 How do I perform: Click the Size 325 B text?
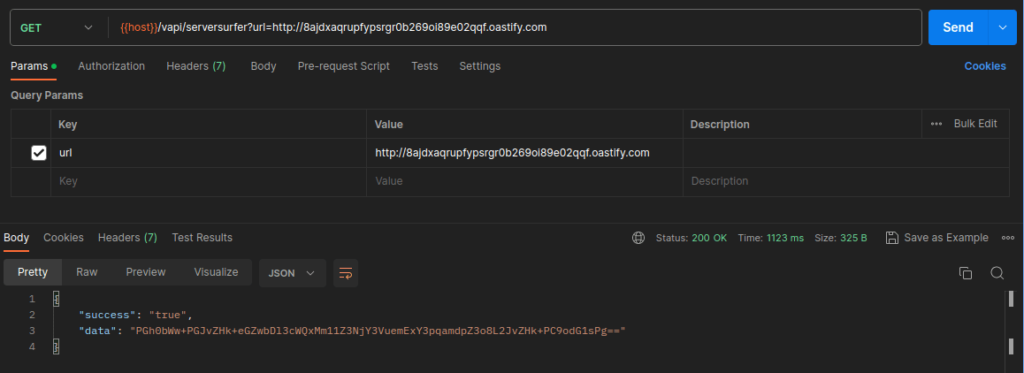tap(840, 238)
